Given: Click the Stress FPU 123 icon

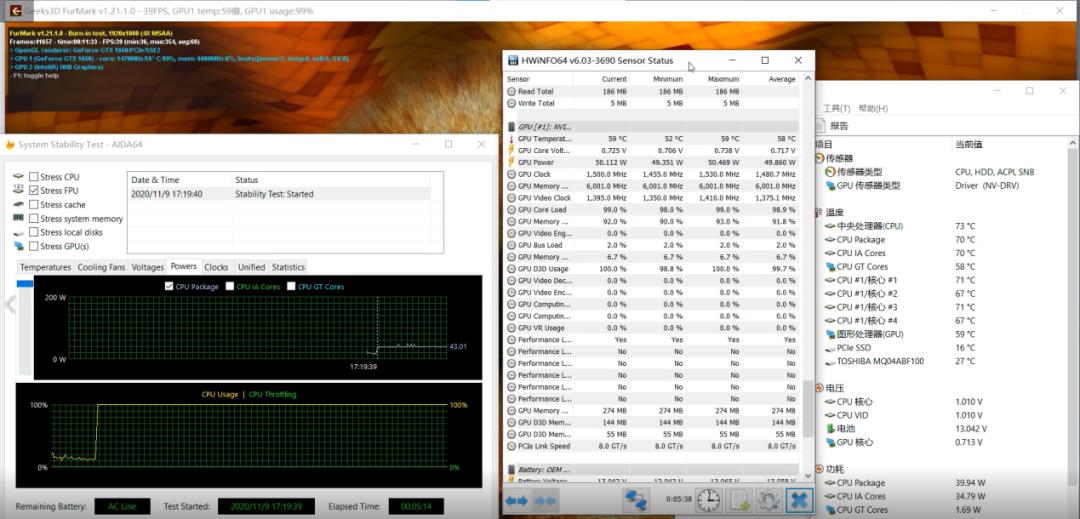Looking at the screenshot, I should (18, 190).
